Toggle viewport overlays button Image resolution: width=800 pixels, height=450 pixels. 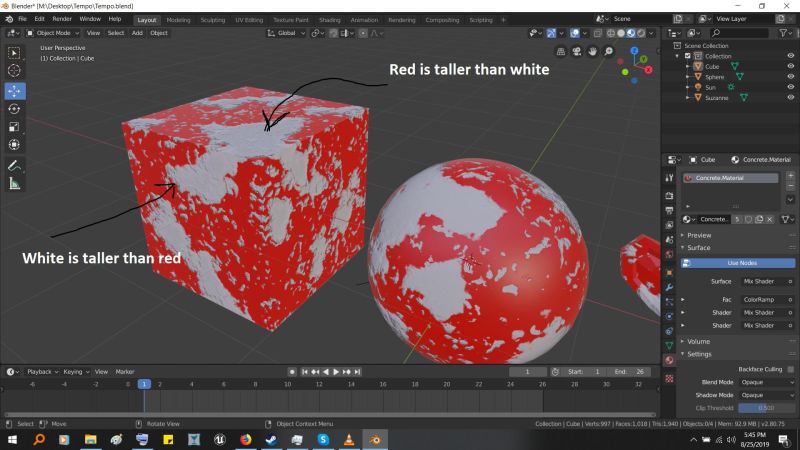pyautogui.click(x=574, y=33)
